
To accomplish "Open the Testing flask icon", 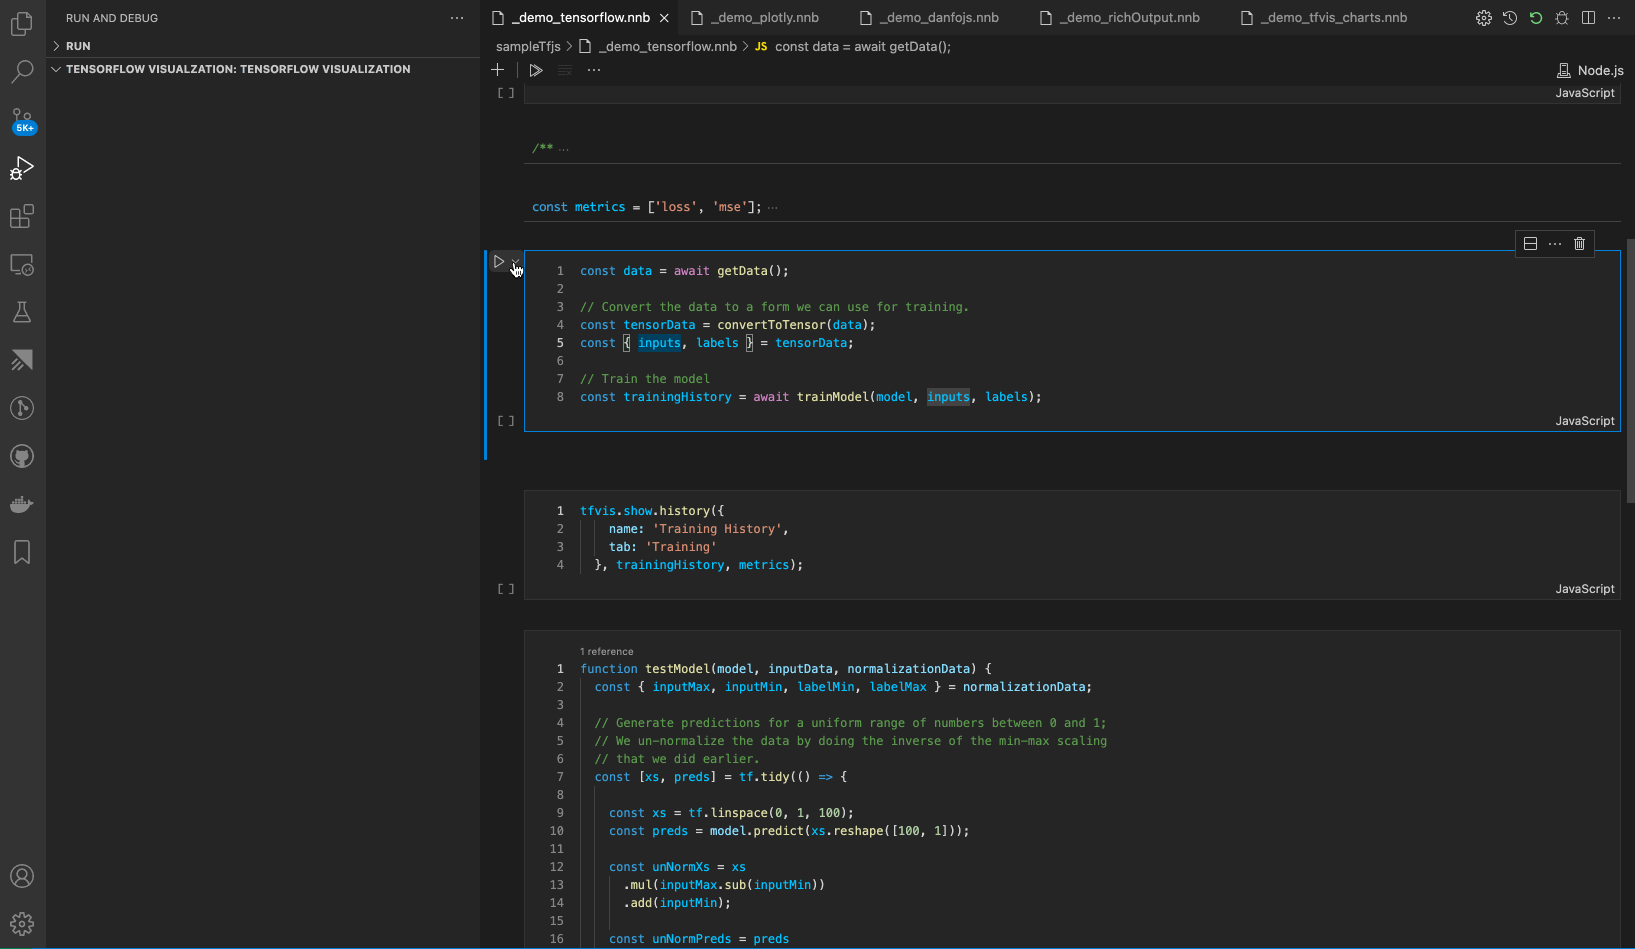I will (22, 312).
